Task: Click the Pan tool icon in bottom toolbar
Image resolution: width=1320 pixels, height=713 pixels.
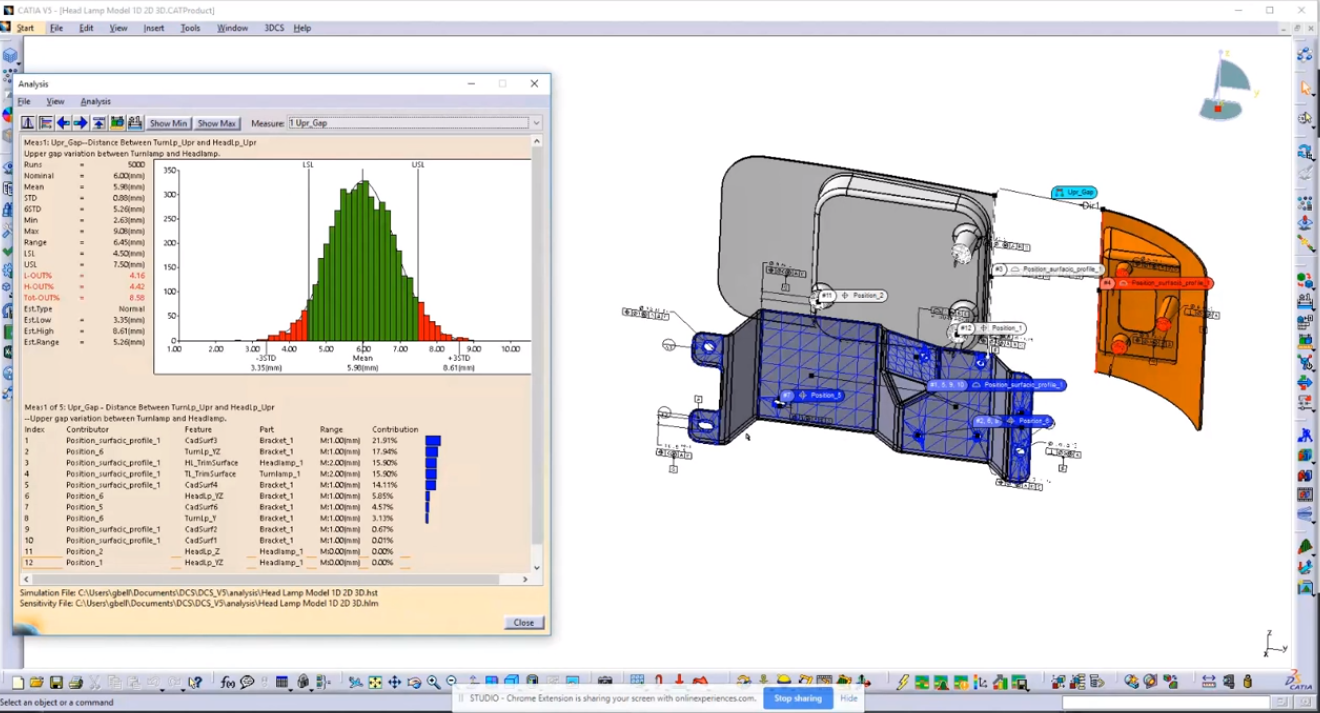Action: tap(394, 680)
